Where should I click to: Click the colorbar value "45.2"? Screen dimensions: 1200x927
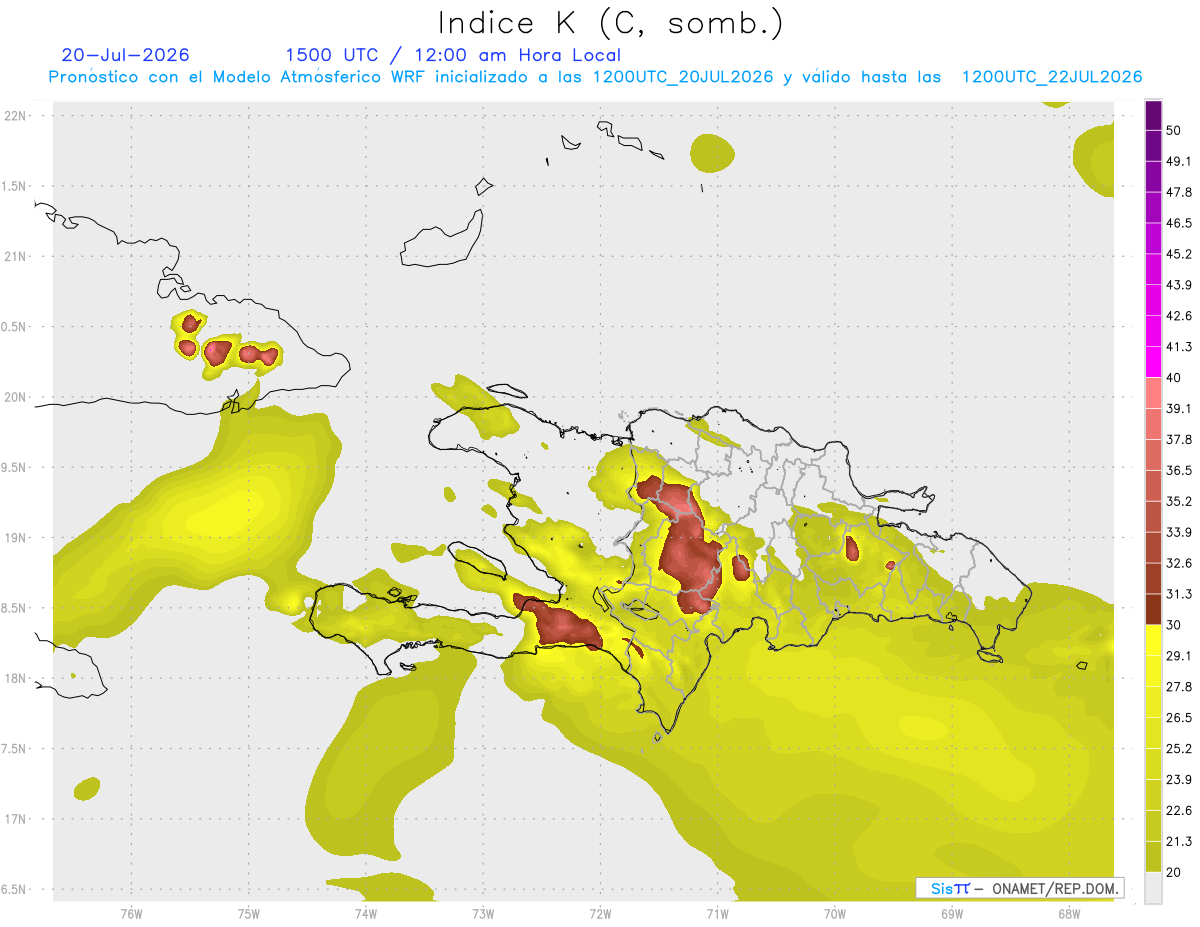coord(1180,254)
